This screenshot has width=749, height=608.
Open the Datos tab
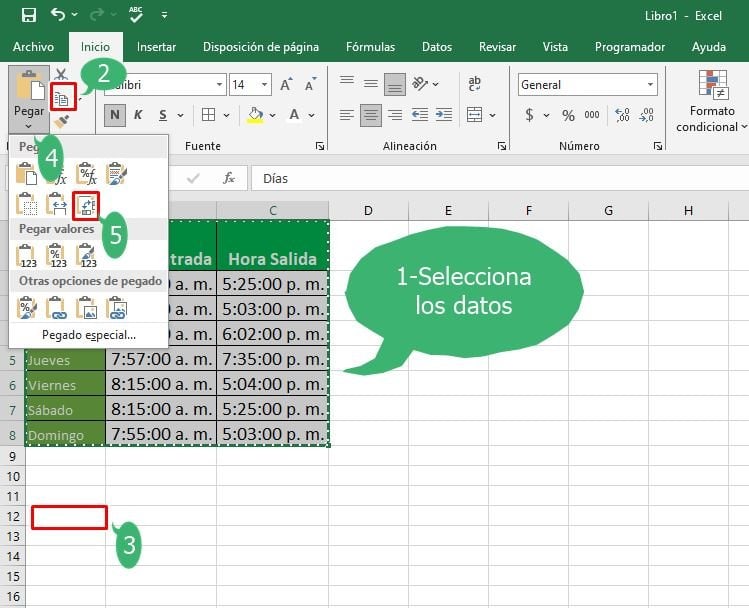coord(437,47)
